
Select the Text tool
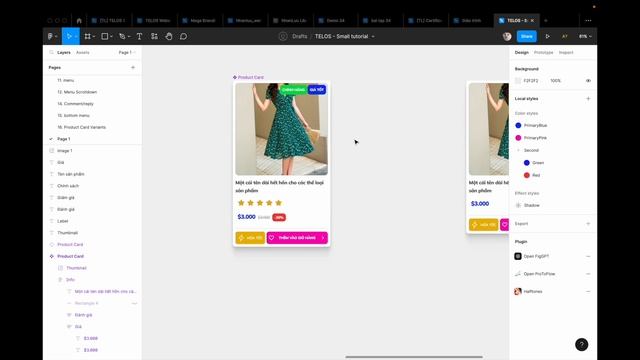click(139, 36)
